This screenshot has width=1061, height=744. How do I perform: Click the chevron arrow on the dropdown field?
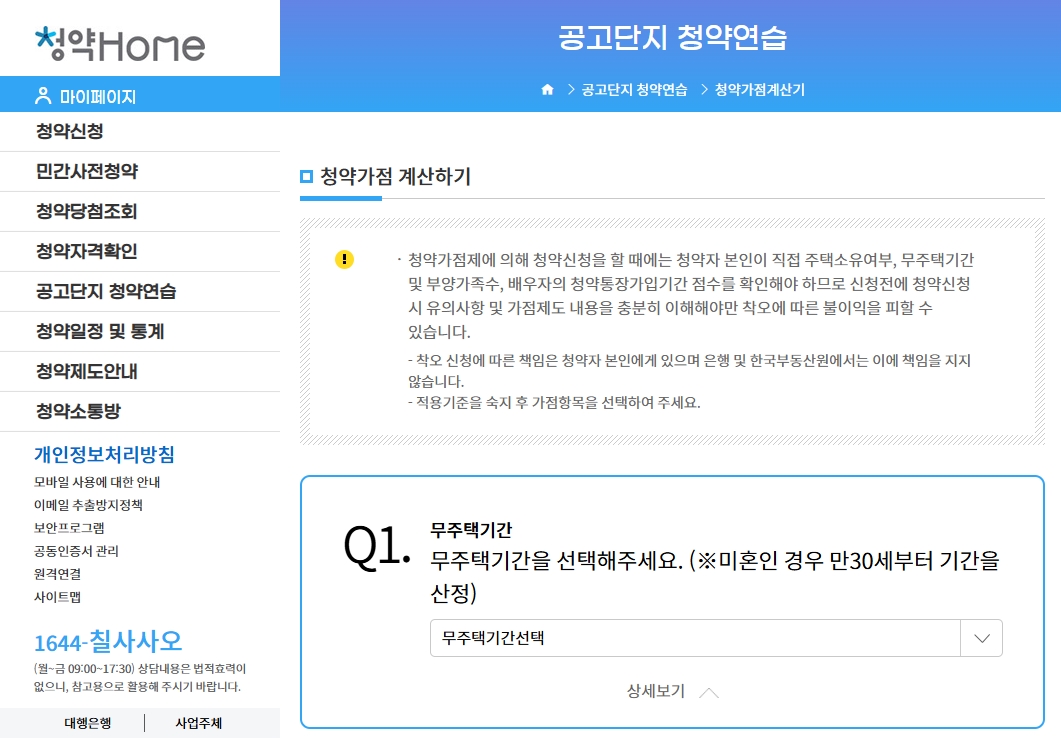point(983,638)
